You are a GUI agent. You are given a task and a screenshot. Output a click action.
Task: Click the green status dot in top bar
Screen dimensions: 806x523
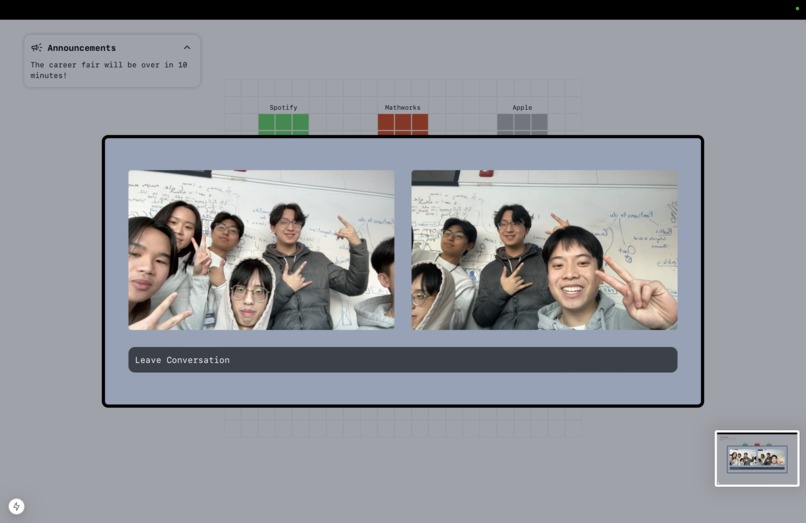point(797,9)
